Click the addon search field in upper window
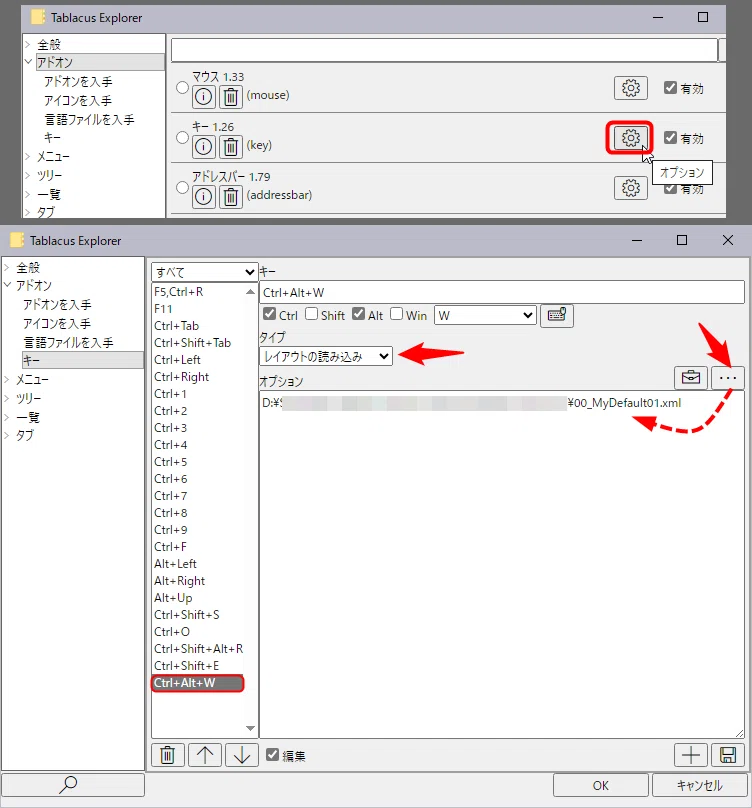 pyautogui.click(x=444, y=50)
